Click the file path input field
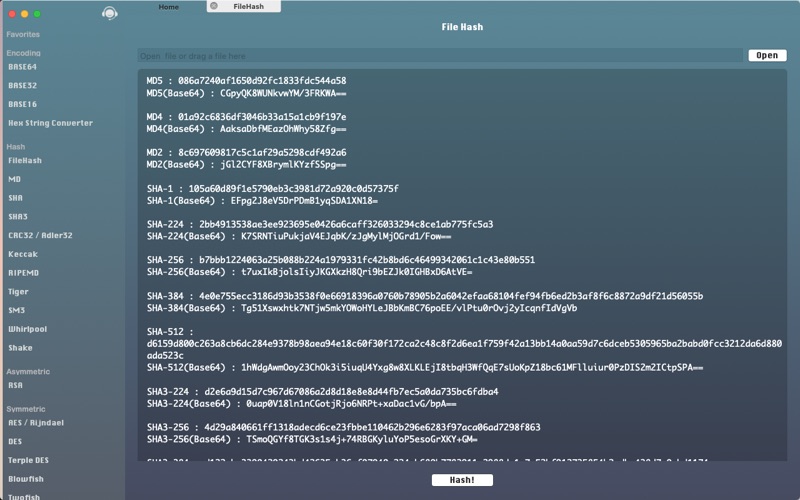Viewport: 800px width, 500px height. click(x=440, y=56)
